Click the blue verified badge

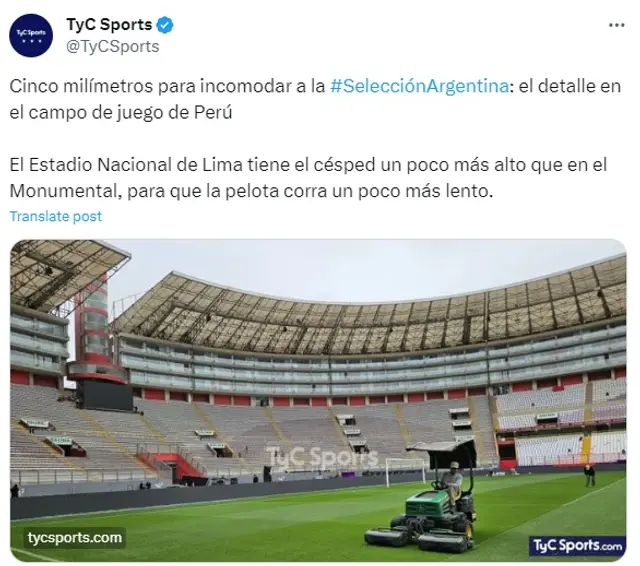(165, 25)
